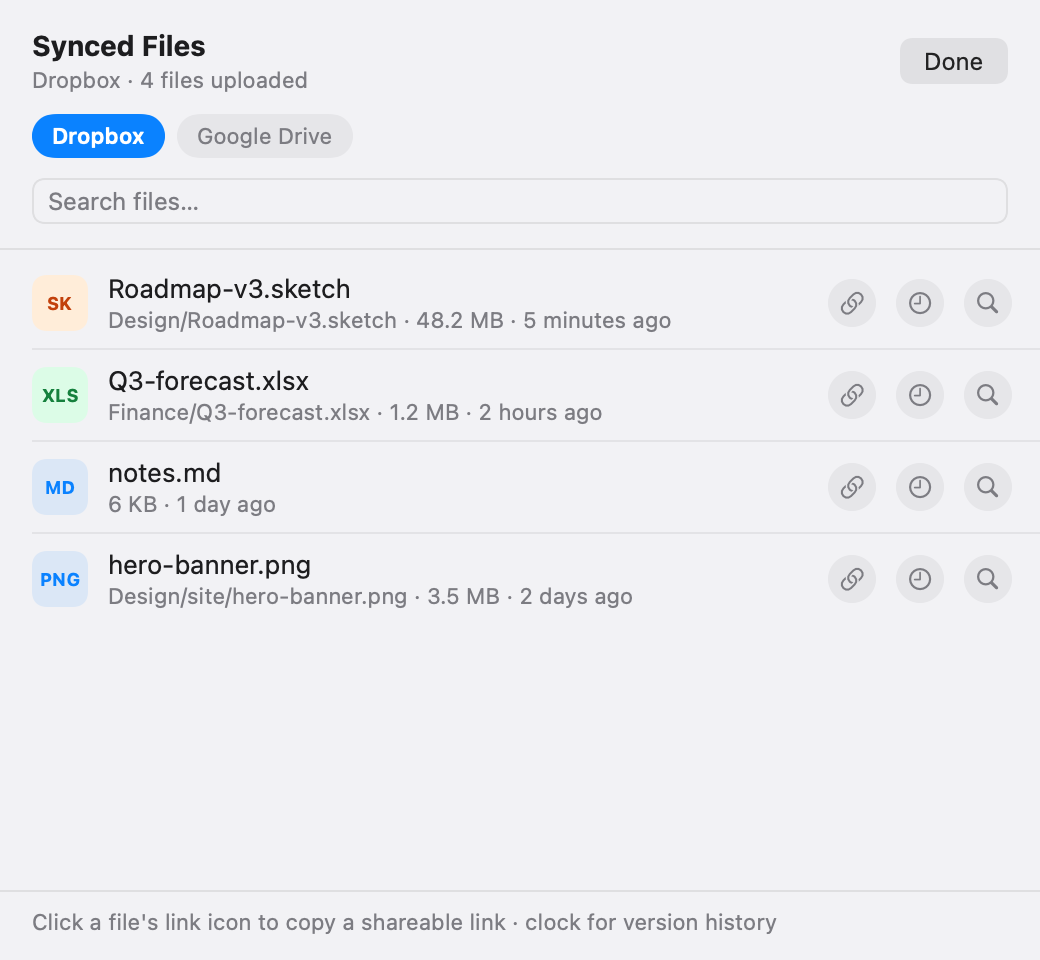The width and height of the screenshot is (1040, 960).
Task: Copy shareable link for notes.md
Action: point(852,487)
